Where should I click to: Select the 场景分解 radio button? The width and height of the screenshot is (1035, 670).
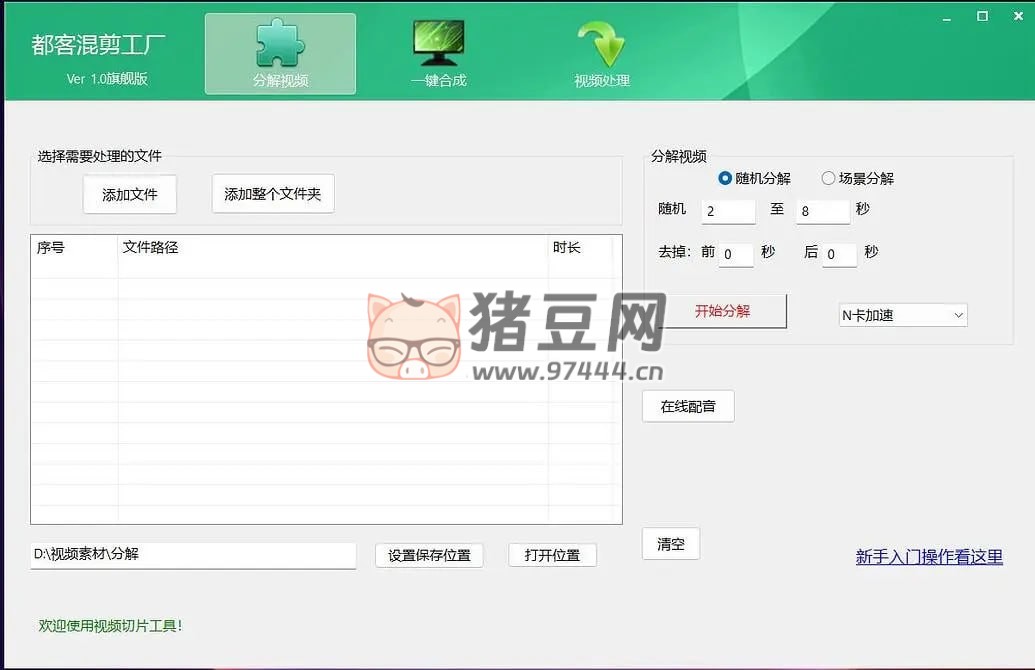coord(828,178)
